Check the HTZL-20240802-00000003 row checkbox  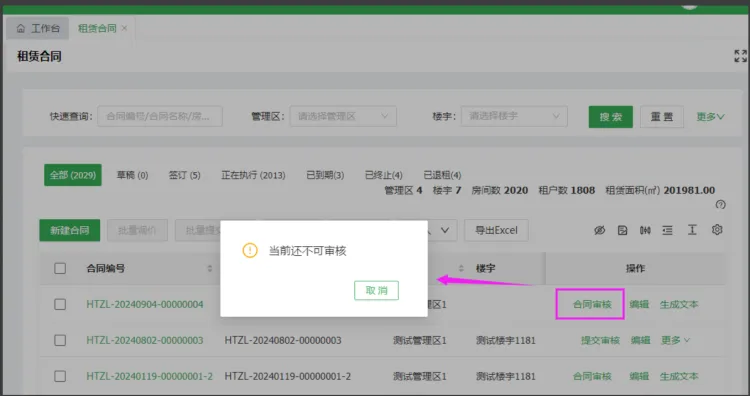pos(60,340)
